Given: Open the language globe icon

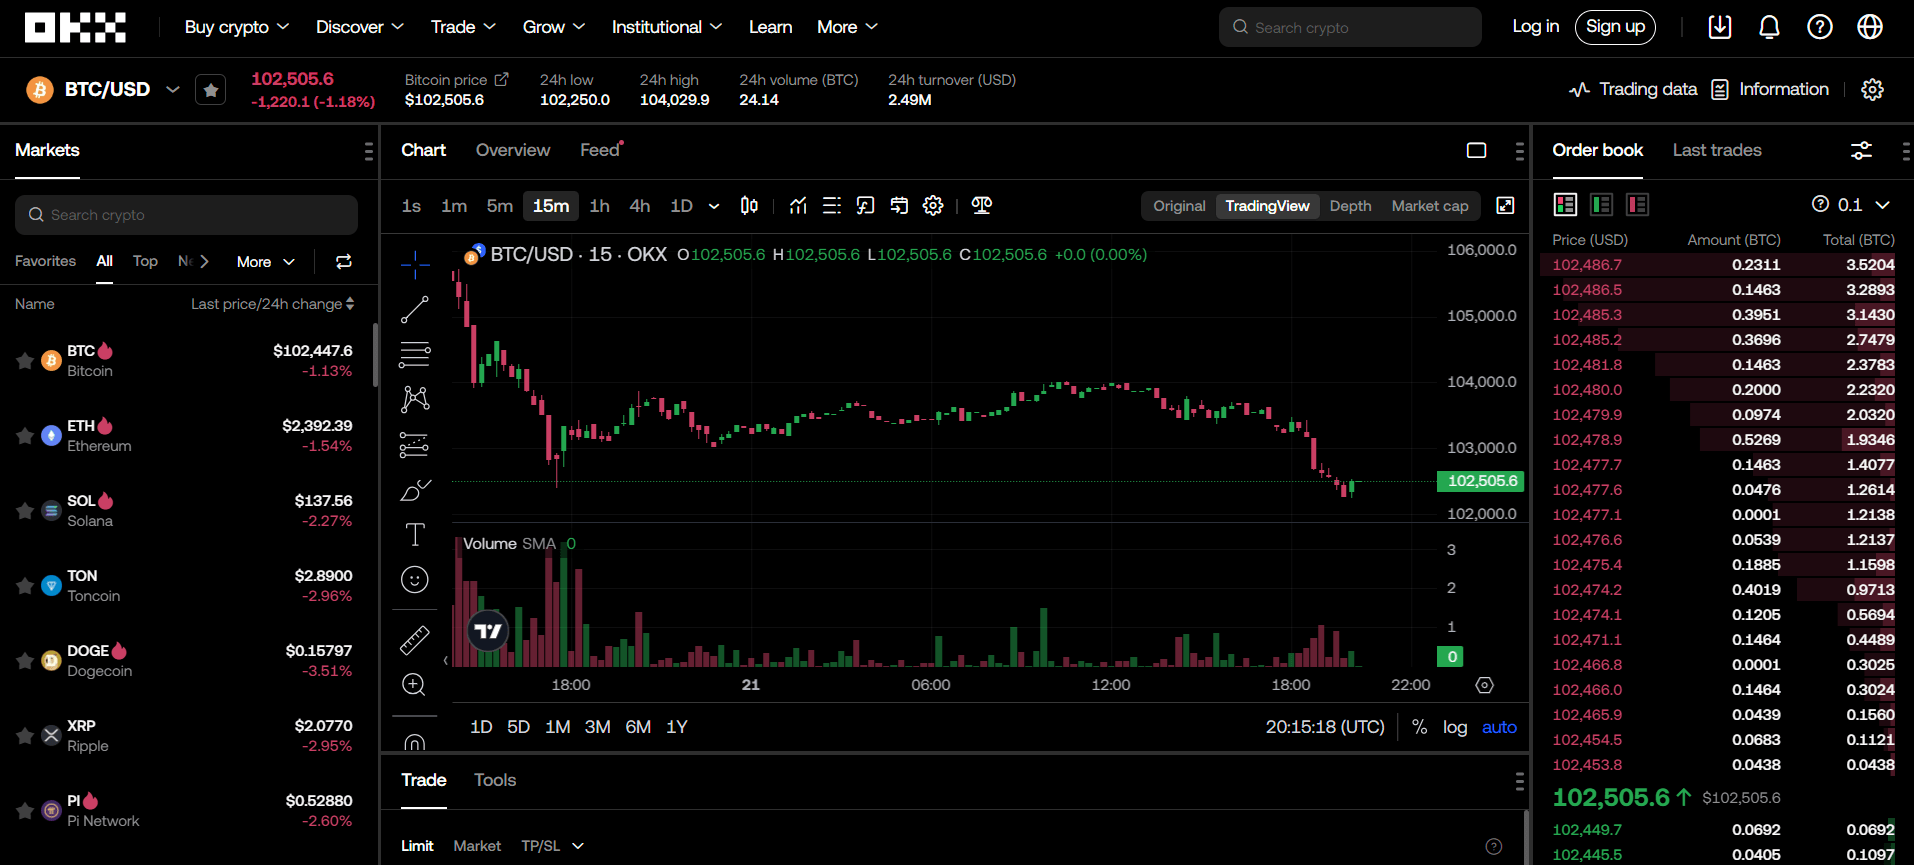Looking at the screenshot, I should coord(1870,27).
